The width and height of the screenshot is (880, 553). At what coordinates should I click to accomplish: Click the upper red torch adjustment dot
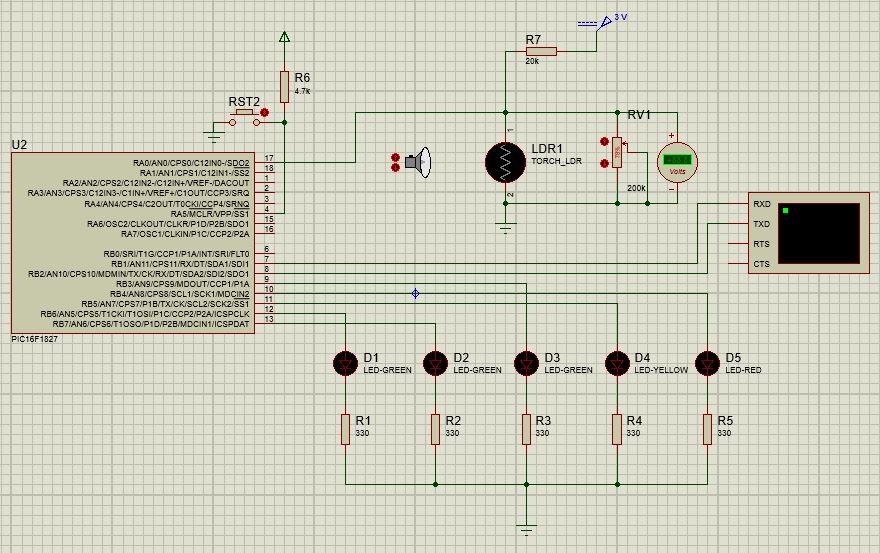(396, 157)
